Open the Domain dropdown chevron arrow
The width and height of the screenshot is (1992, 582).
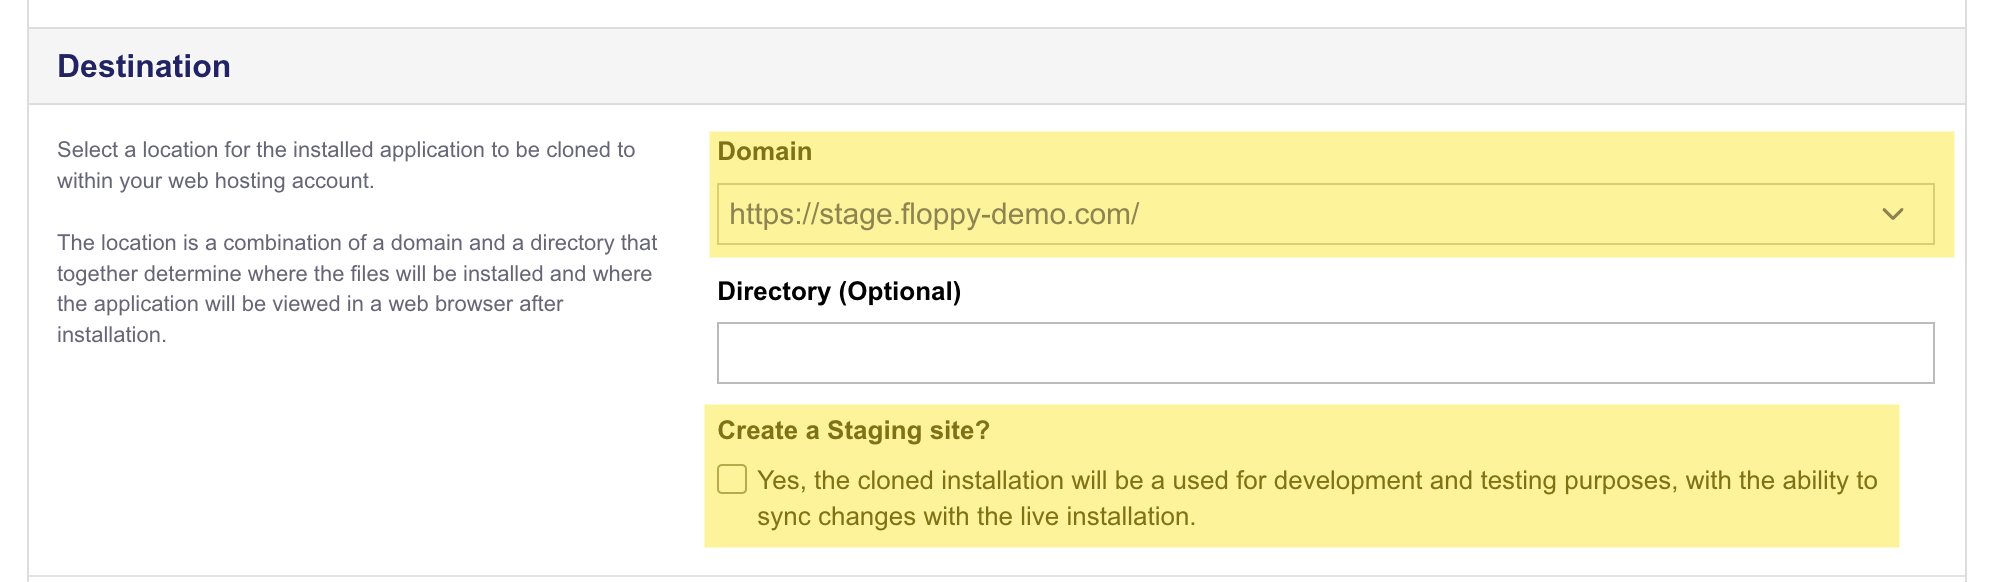[1892, 214]
